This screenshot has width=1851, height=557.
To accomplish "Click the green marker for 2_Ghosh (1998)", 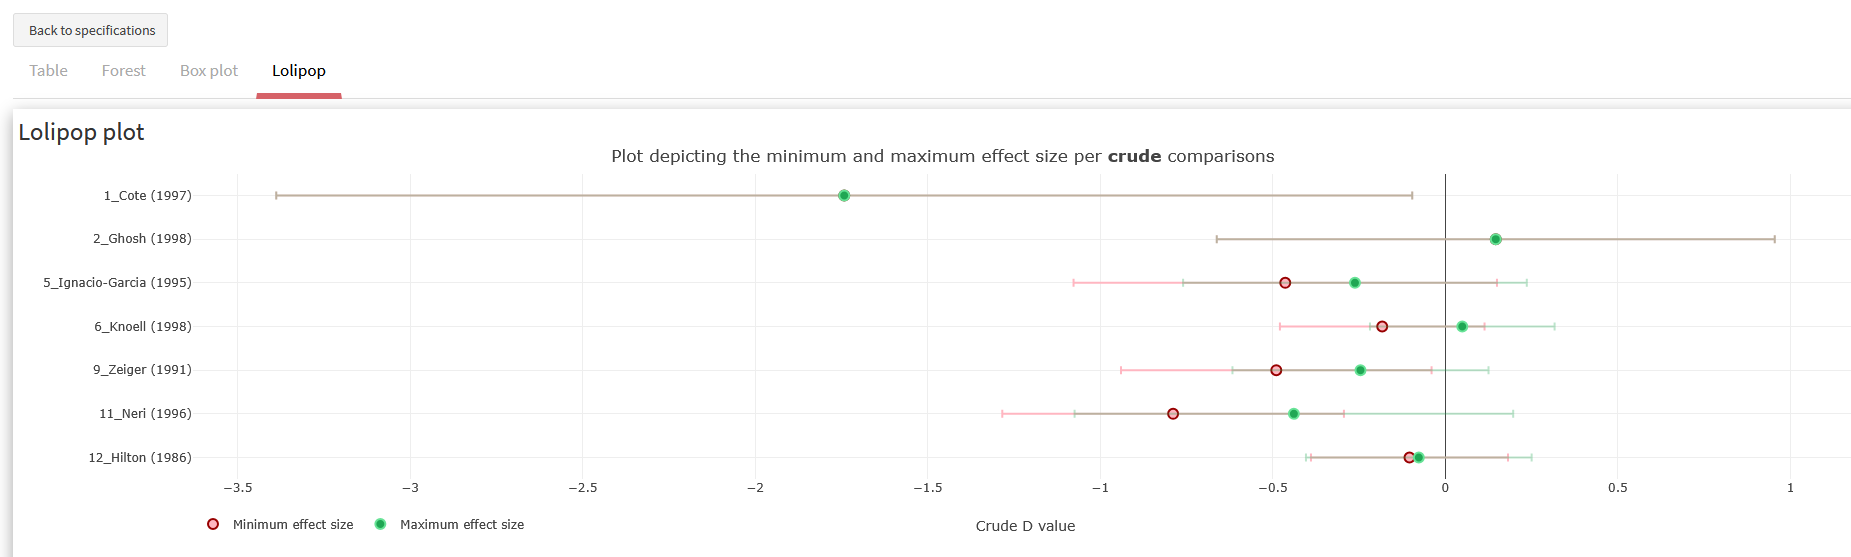I will tap(1495, 239).
